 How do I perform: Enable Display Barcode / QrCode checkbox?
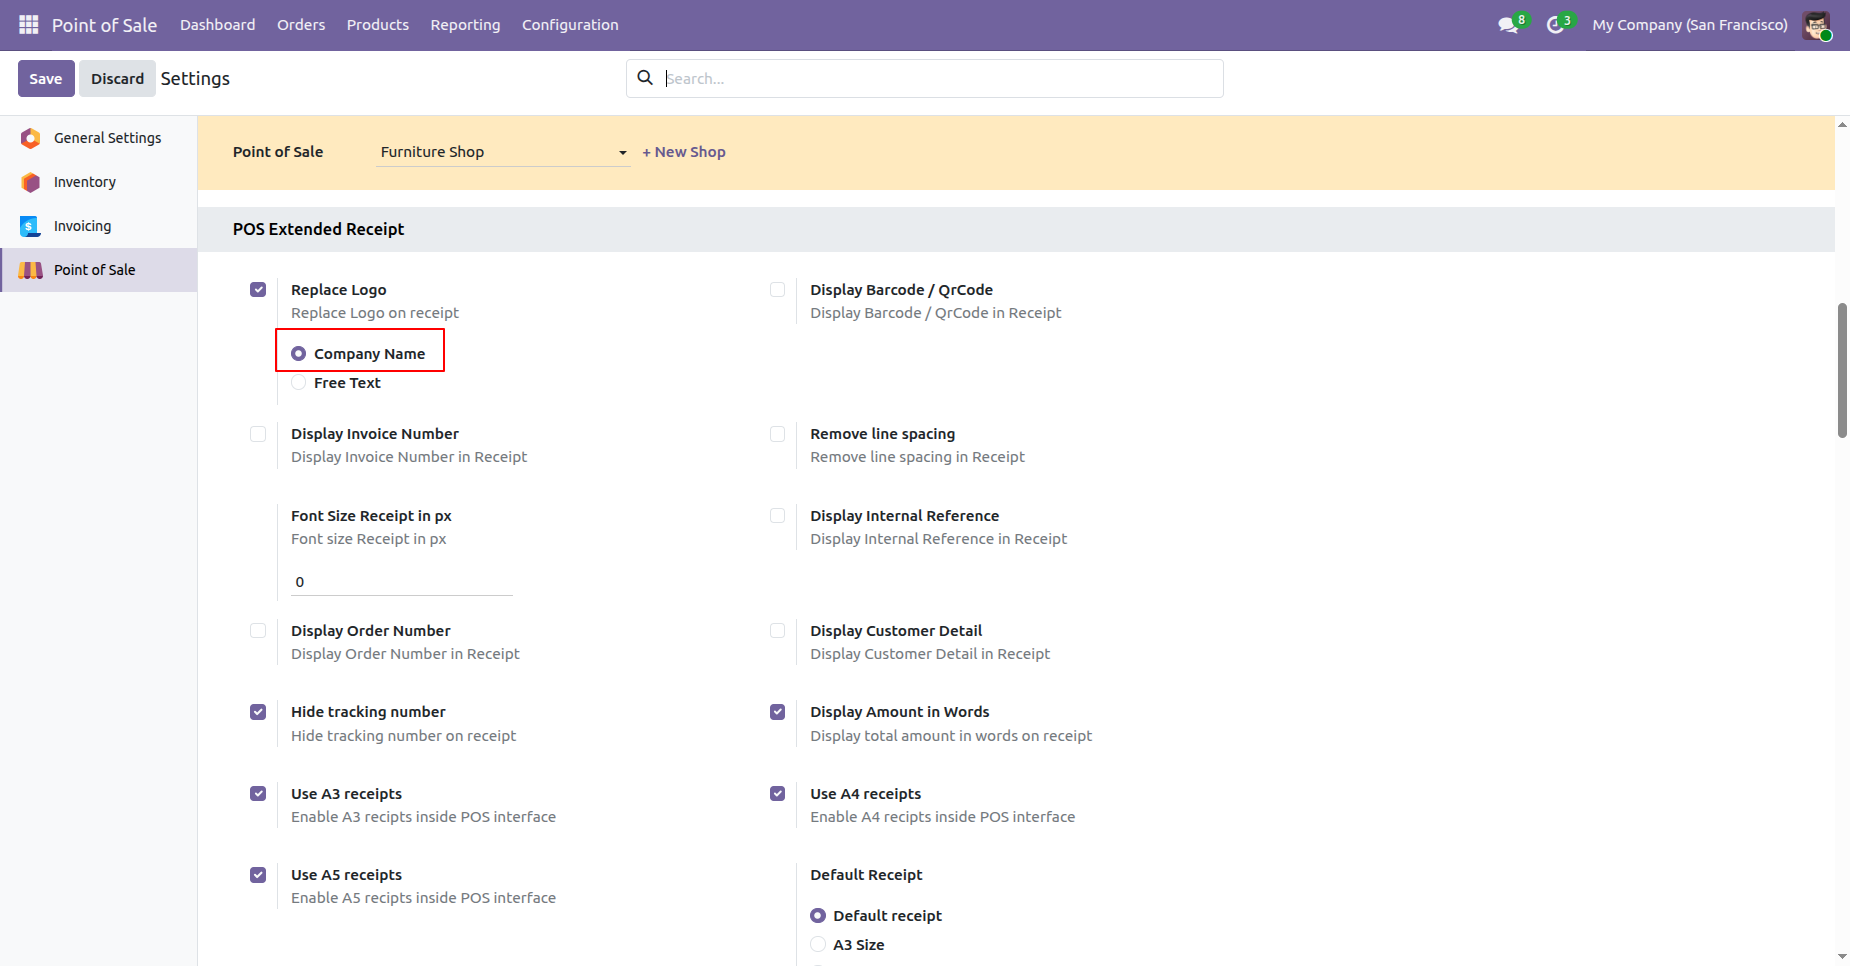[x=777, y=290]
